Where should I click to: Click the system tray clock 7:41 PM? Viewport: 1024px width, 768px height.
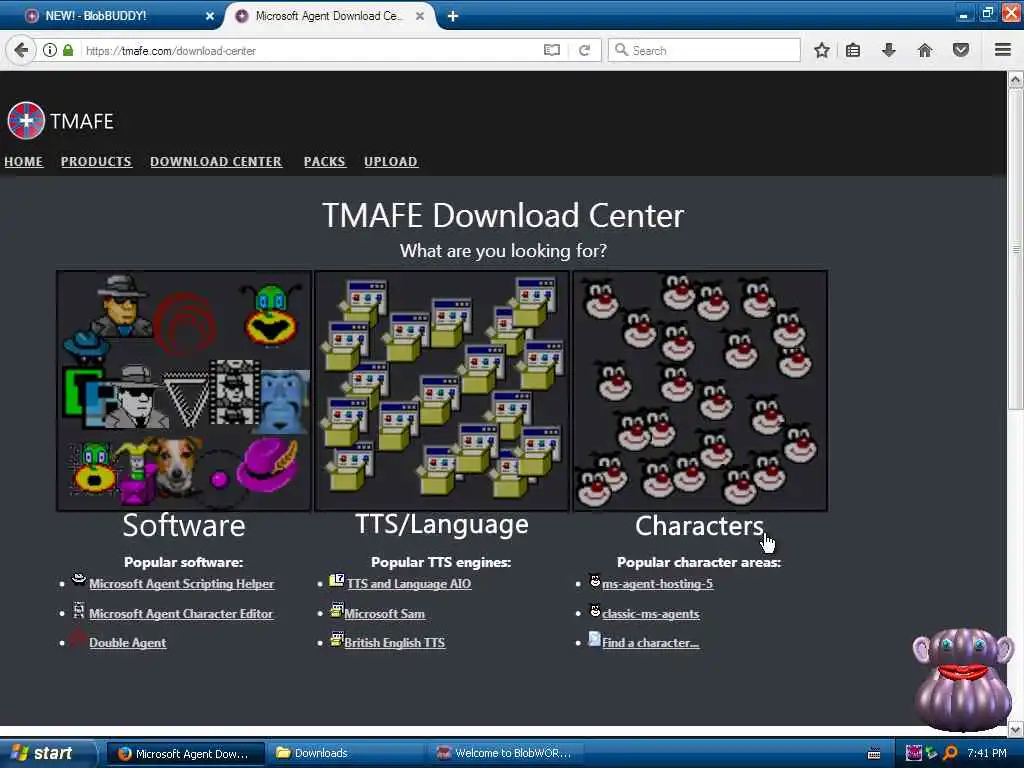(987, 753)
